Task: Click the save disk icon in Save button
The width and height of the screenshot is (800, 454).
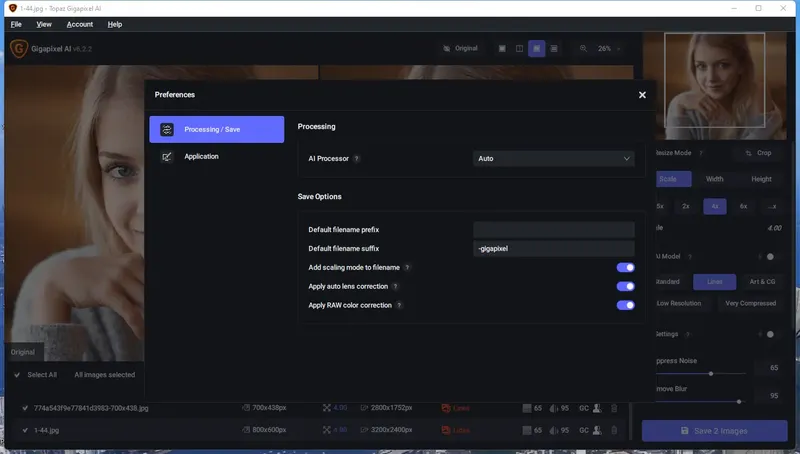Action: click(x=685, y=431)
